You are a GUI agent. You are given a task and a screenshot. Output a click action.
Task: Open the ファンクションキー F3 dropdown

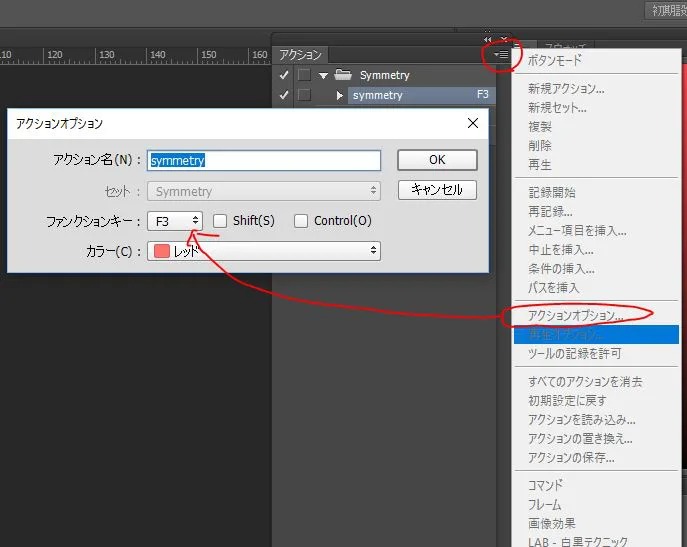(x=176, y=221)
